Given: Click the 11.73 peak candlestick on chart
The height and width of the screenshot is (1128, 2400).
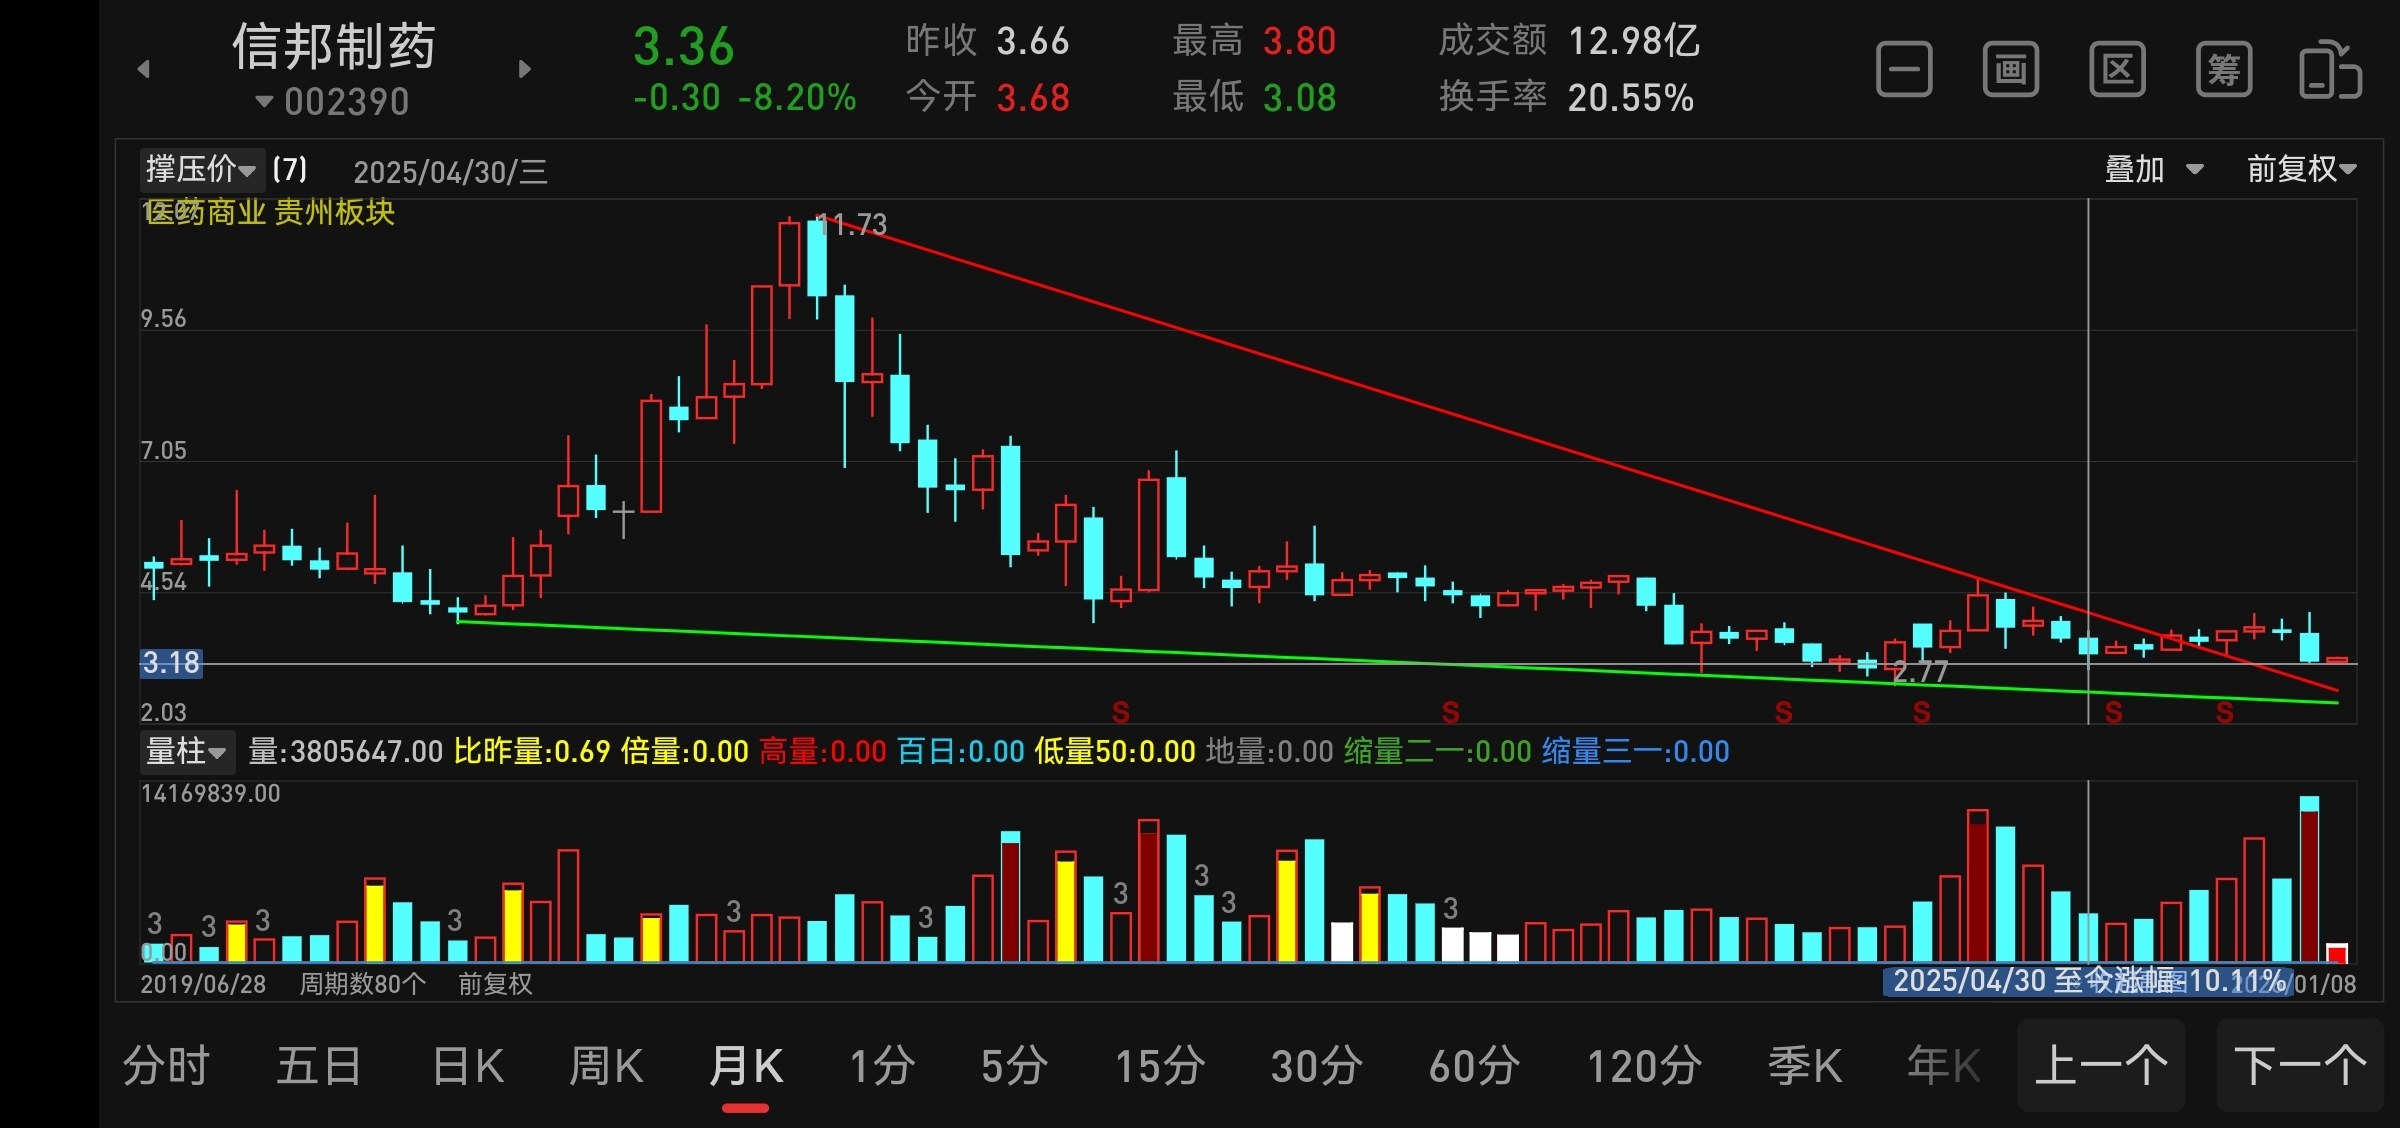Looking at the screenshot, I should 817,258.
